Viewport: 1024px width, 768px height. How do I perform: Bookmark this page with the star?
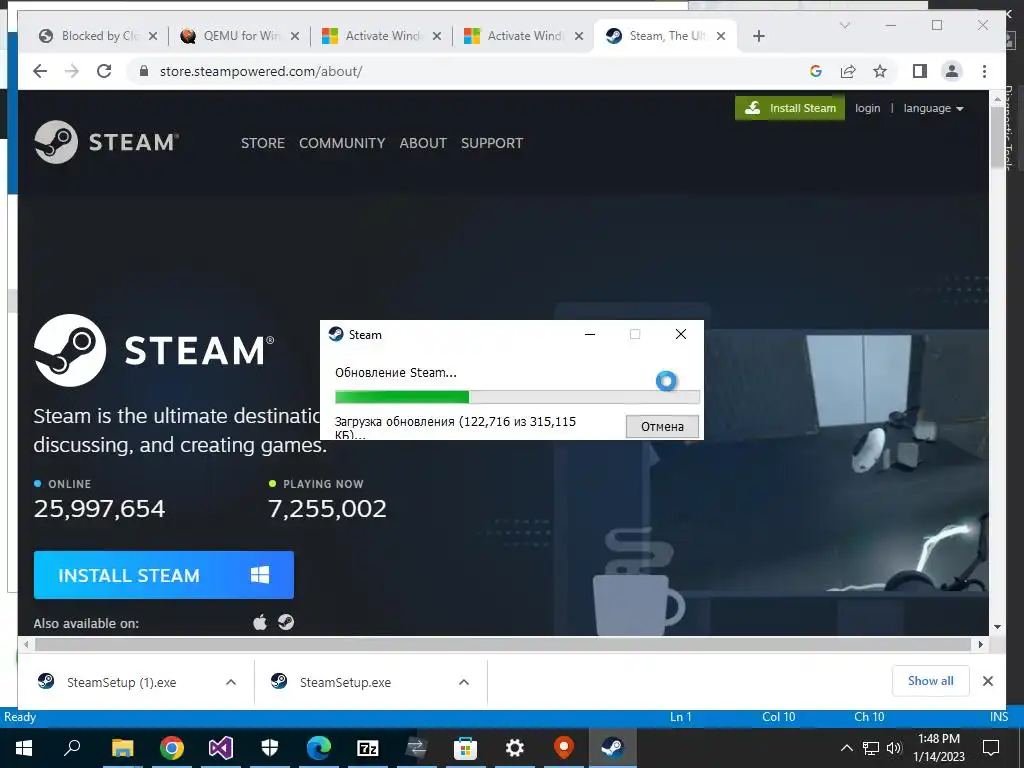880,71
